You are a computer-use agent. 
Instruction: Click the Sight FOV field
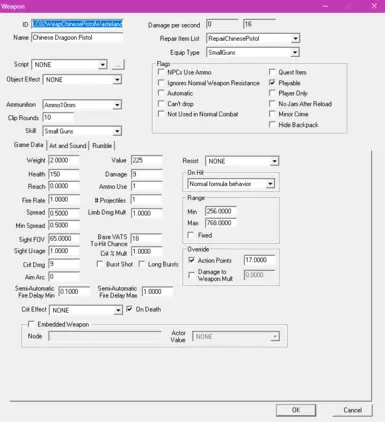(x=64, y=239)
